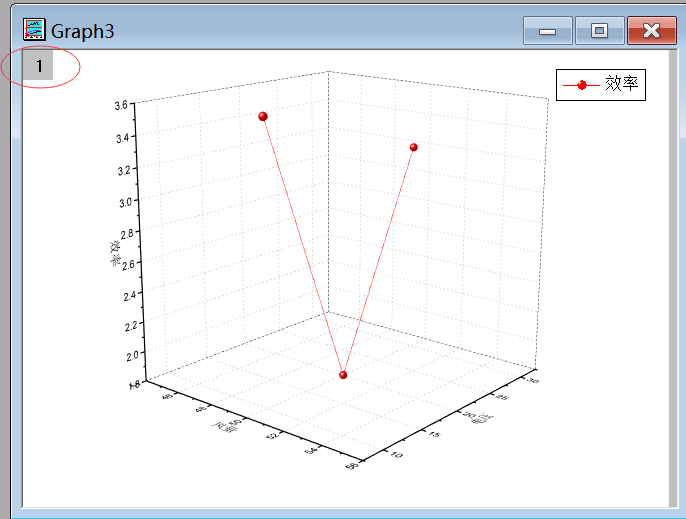686x519 pixels.
Task: Click the 效率 legend box
Action: point(601,85)
